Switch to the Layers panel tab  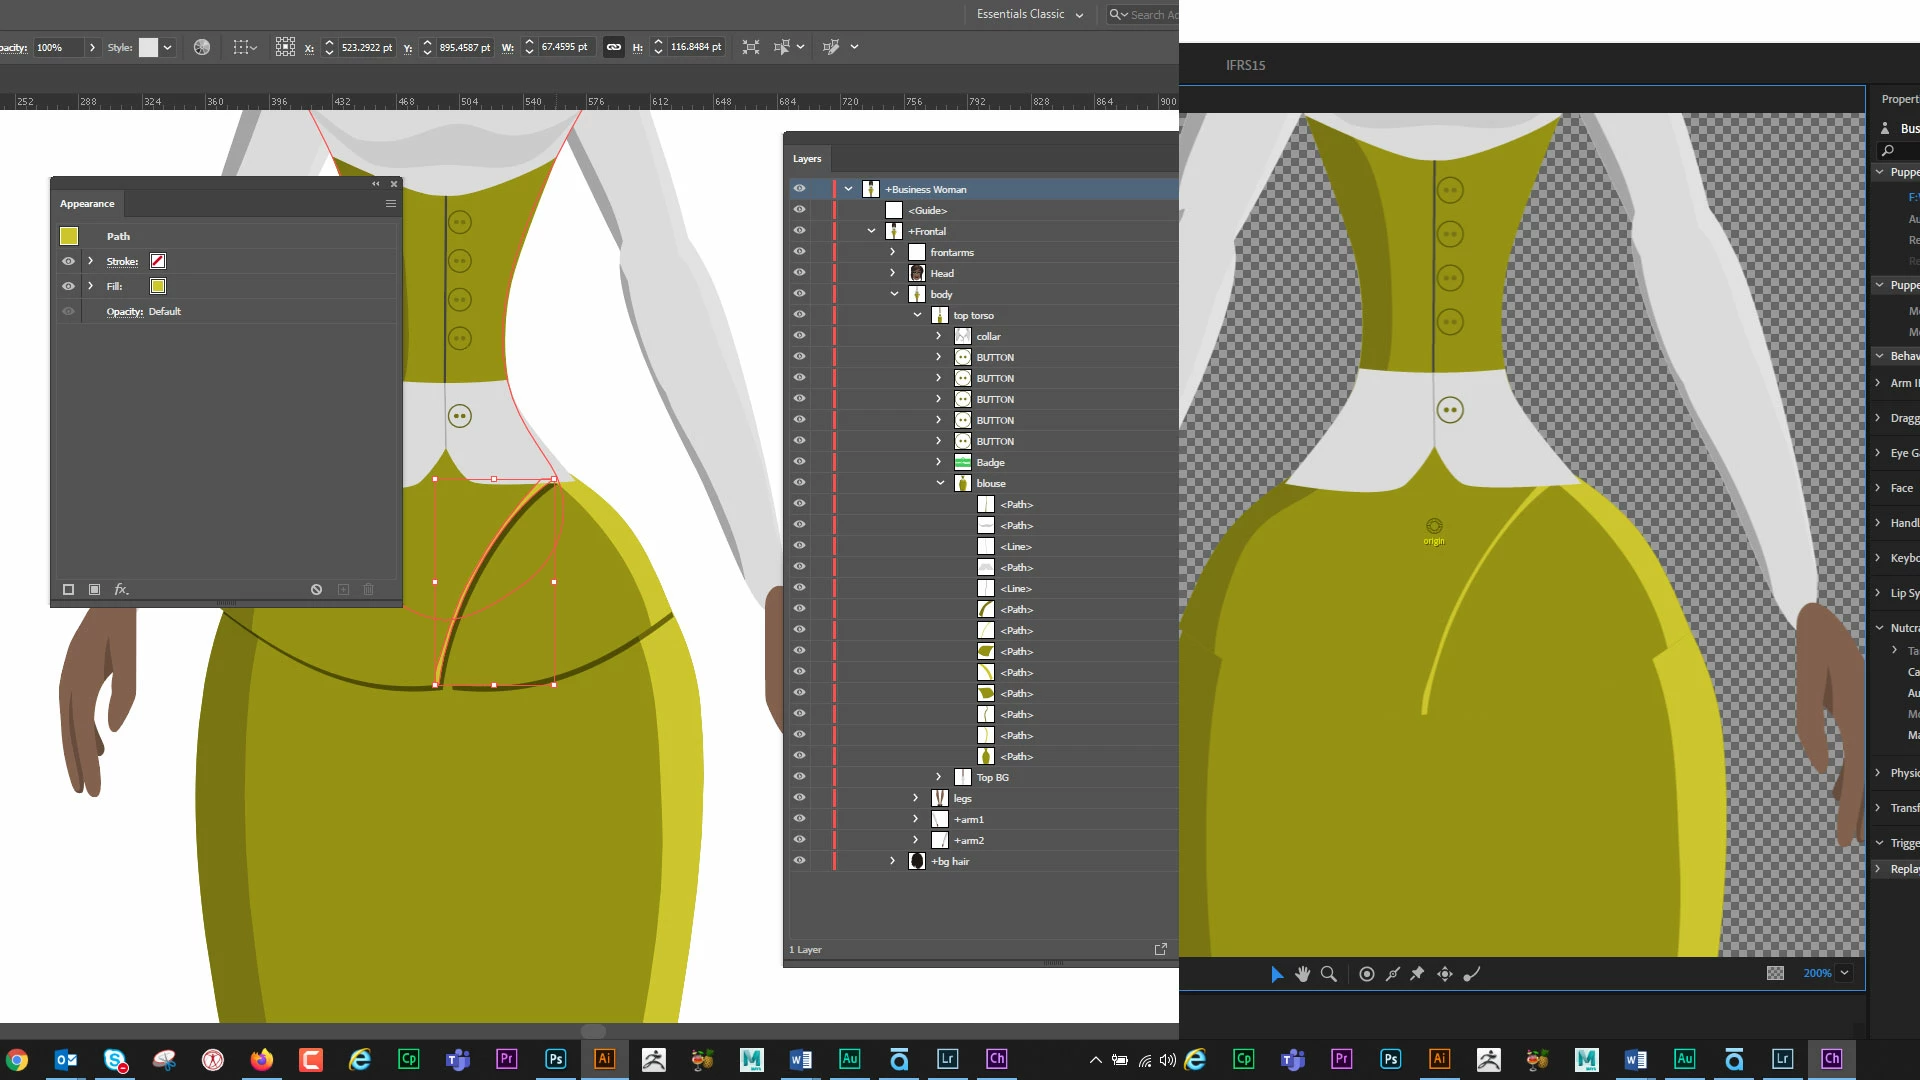(807, 159)
